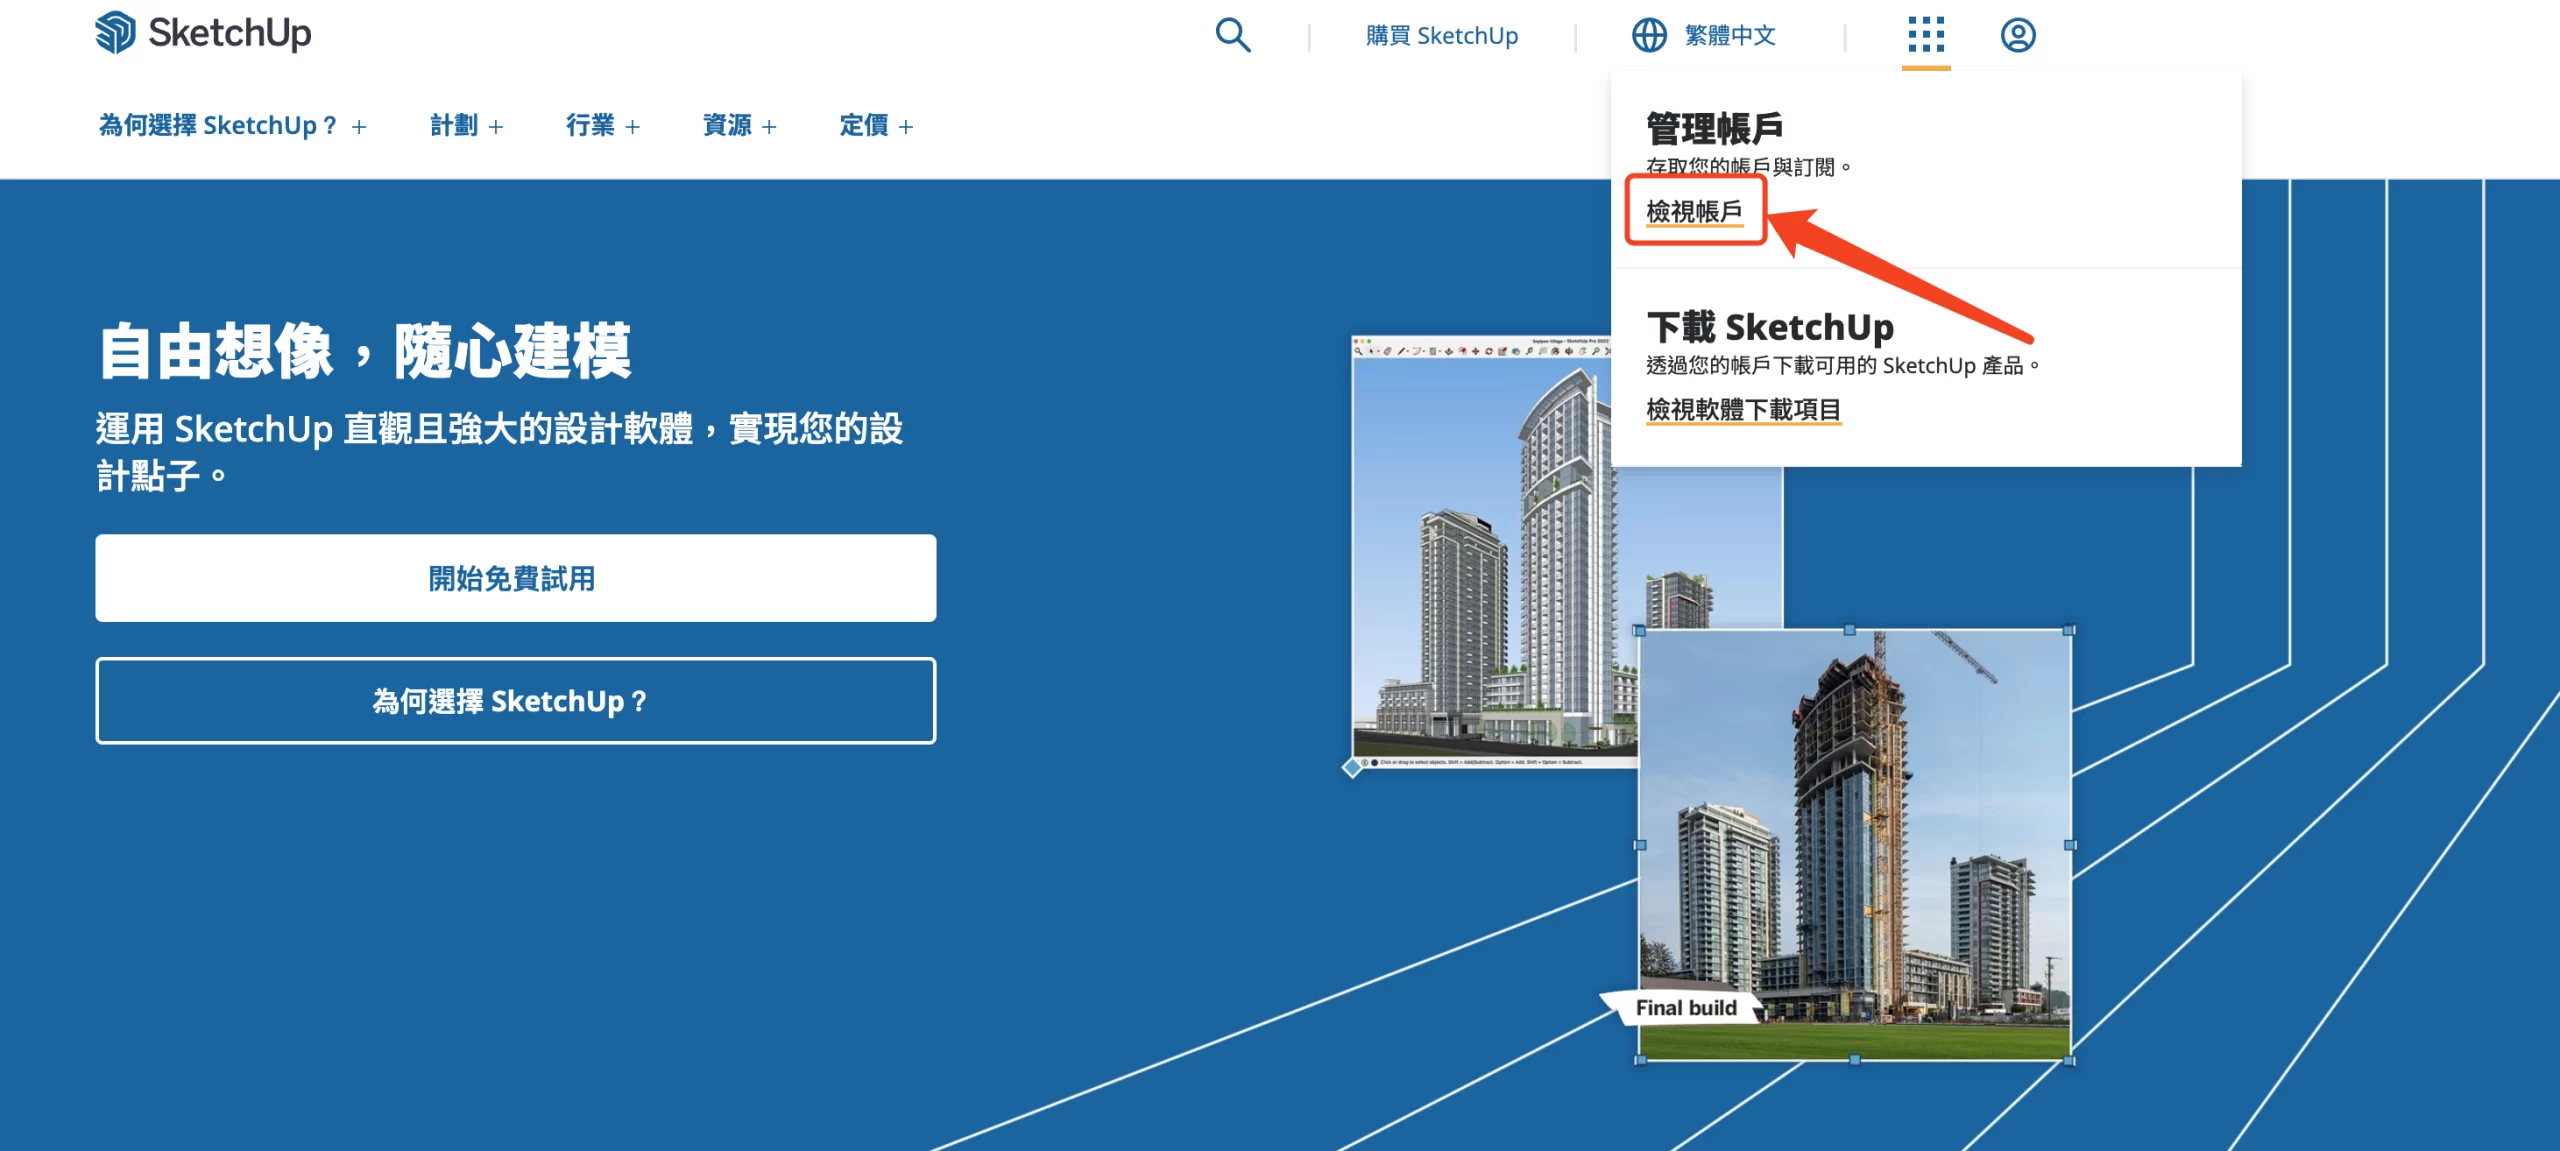Toggle the apps grid icon
The height and width of the screenshot is (1151, 2560).
pos(1925,35)
